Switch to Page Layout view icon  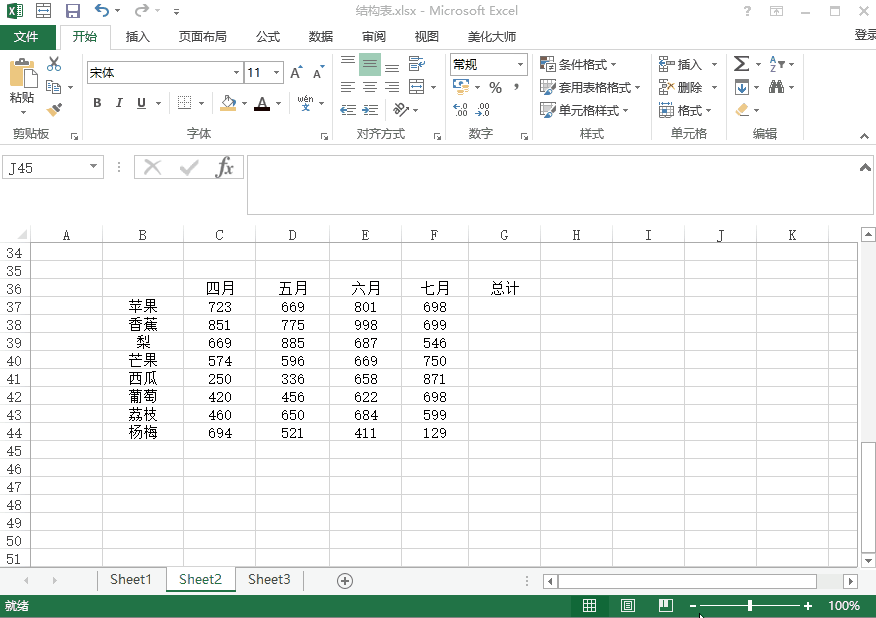click(x=627, y=605)
